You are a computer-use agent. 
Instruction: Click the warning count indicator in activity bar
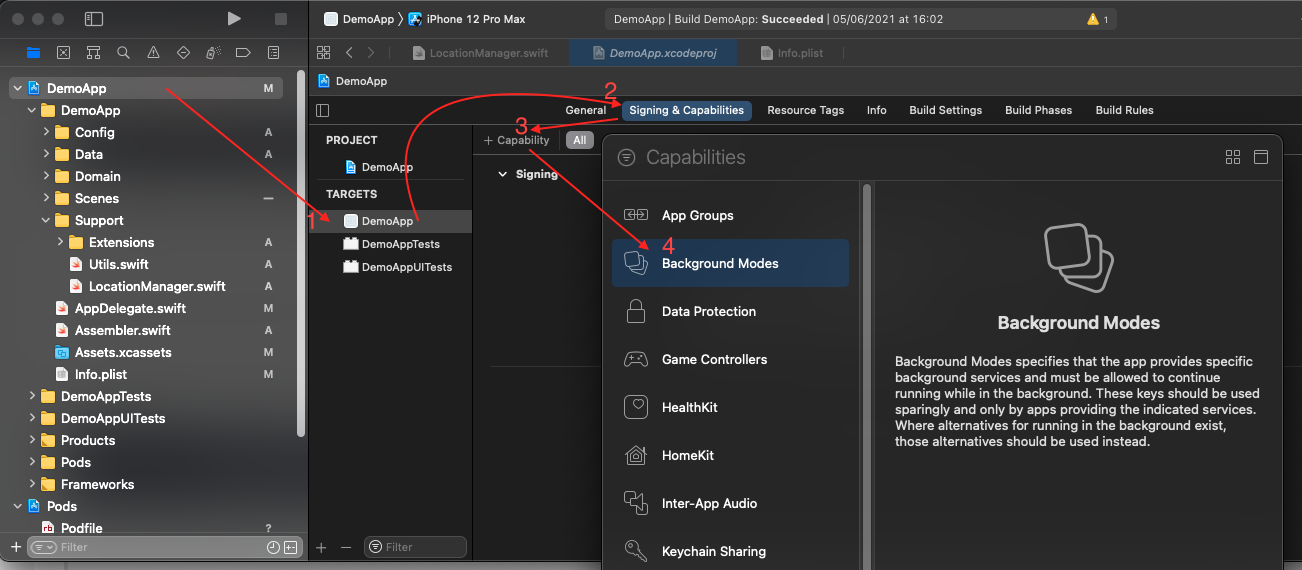pos(1097,19)
